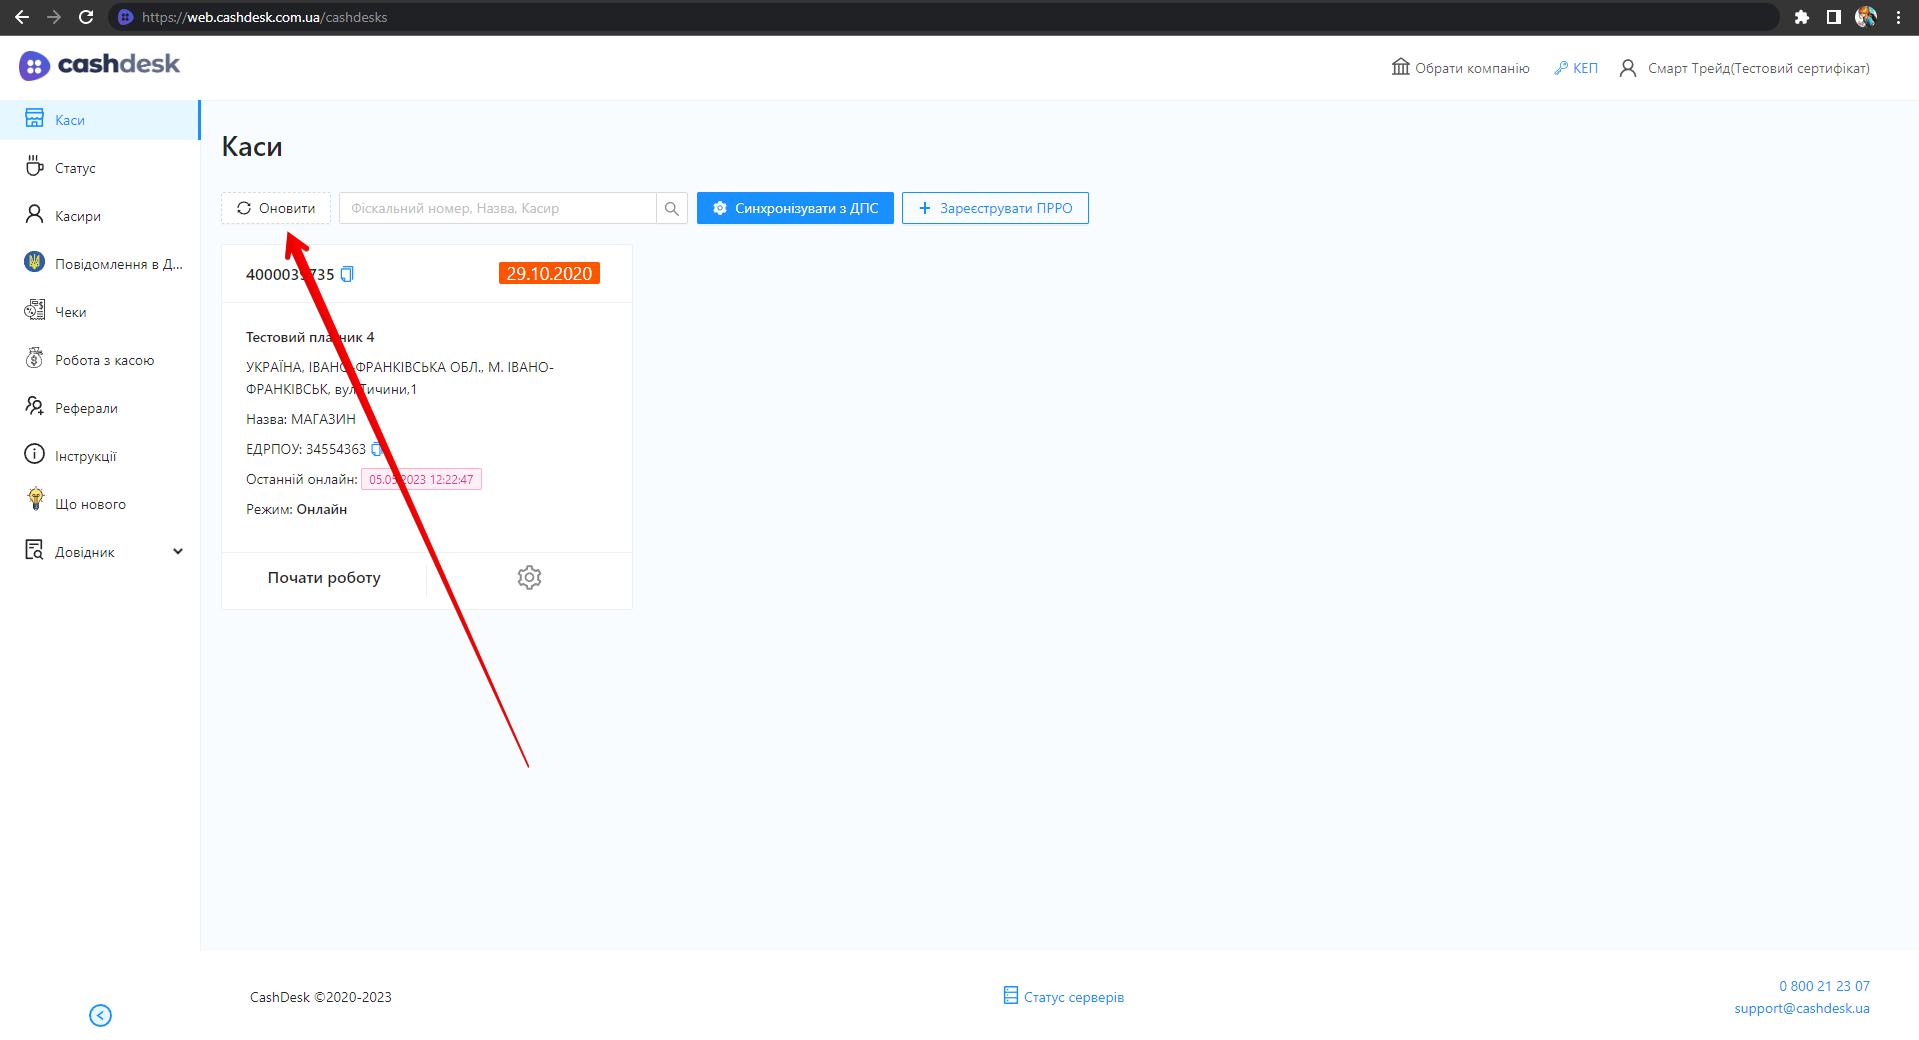This screenshot has width=1919, height=1040.
Task: Open Робота з касою section
Action: pos(104,360)
